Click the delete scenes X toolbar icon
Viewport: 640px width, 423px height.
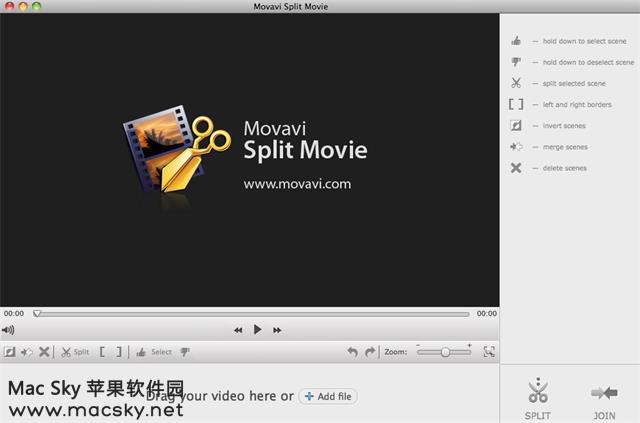[44, 352]
